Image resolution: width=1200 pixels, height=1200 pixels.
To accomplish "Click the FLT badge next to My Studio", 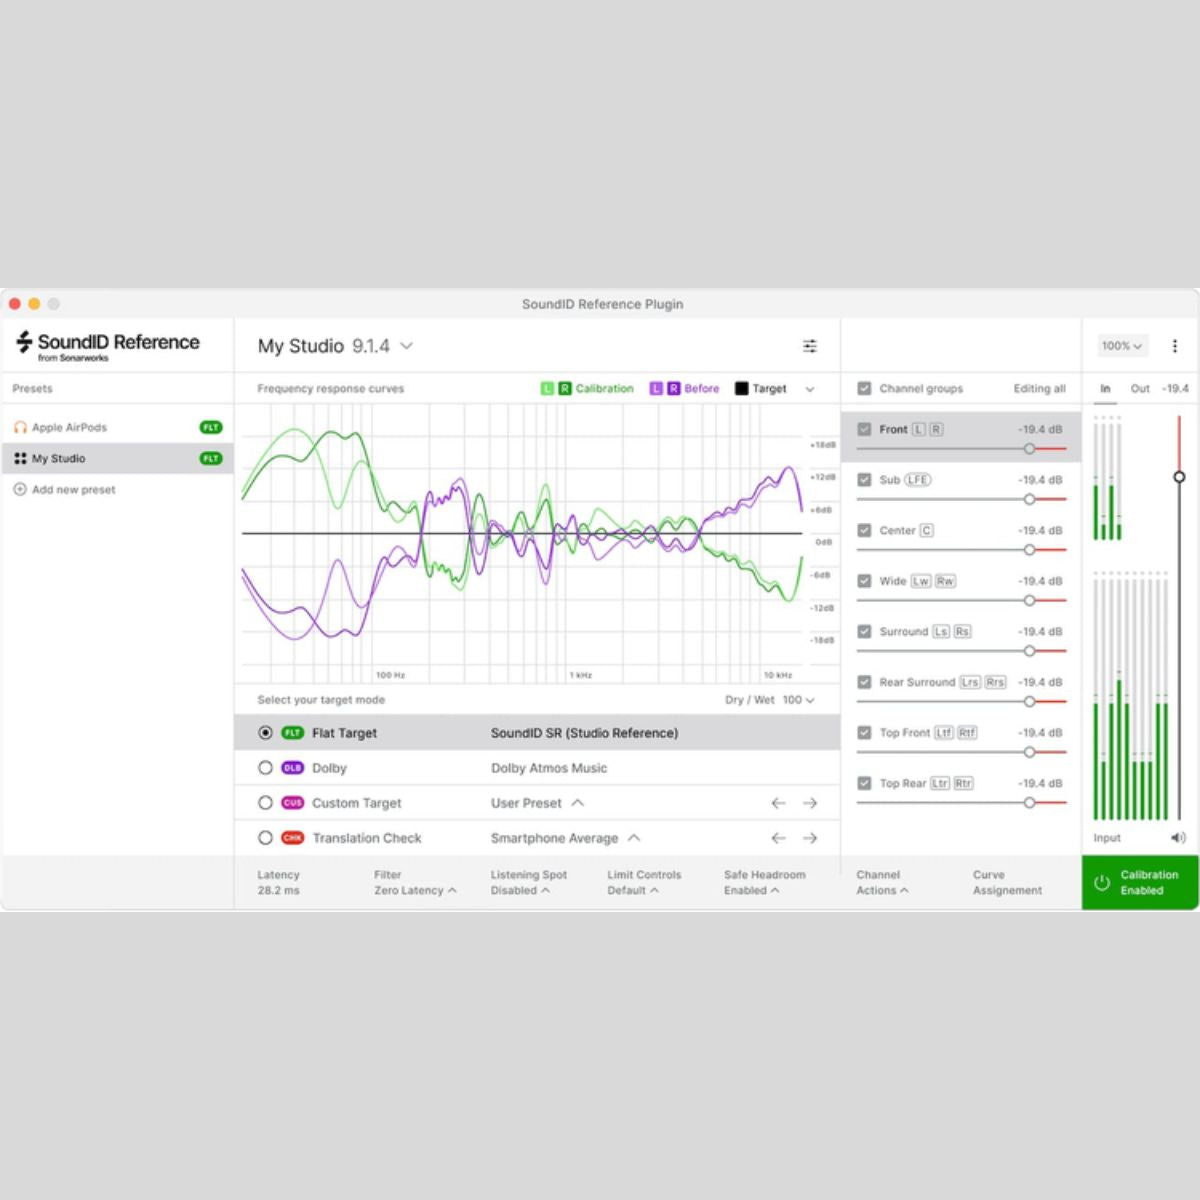I will tap(210, 458).
